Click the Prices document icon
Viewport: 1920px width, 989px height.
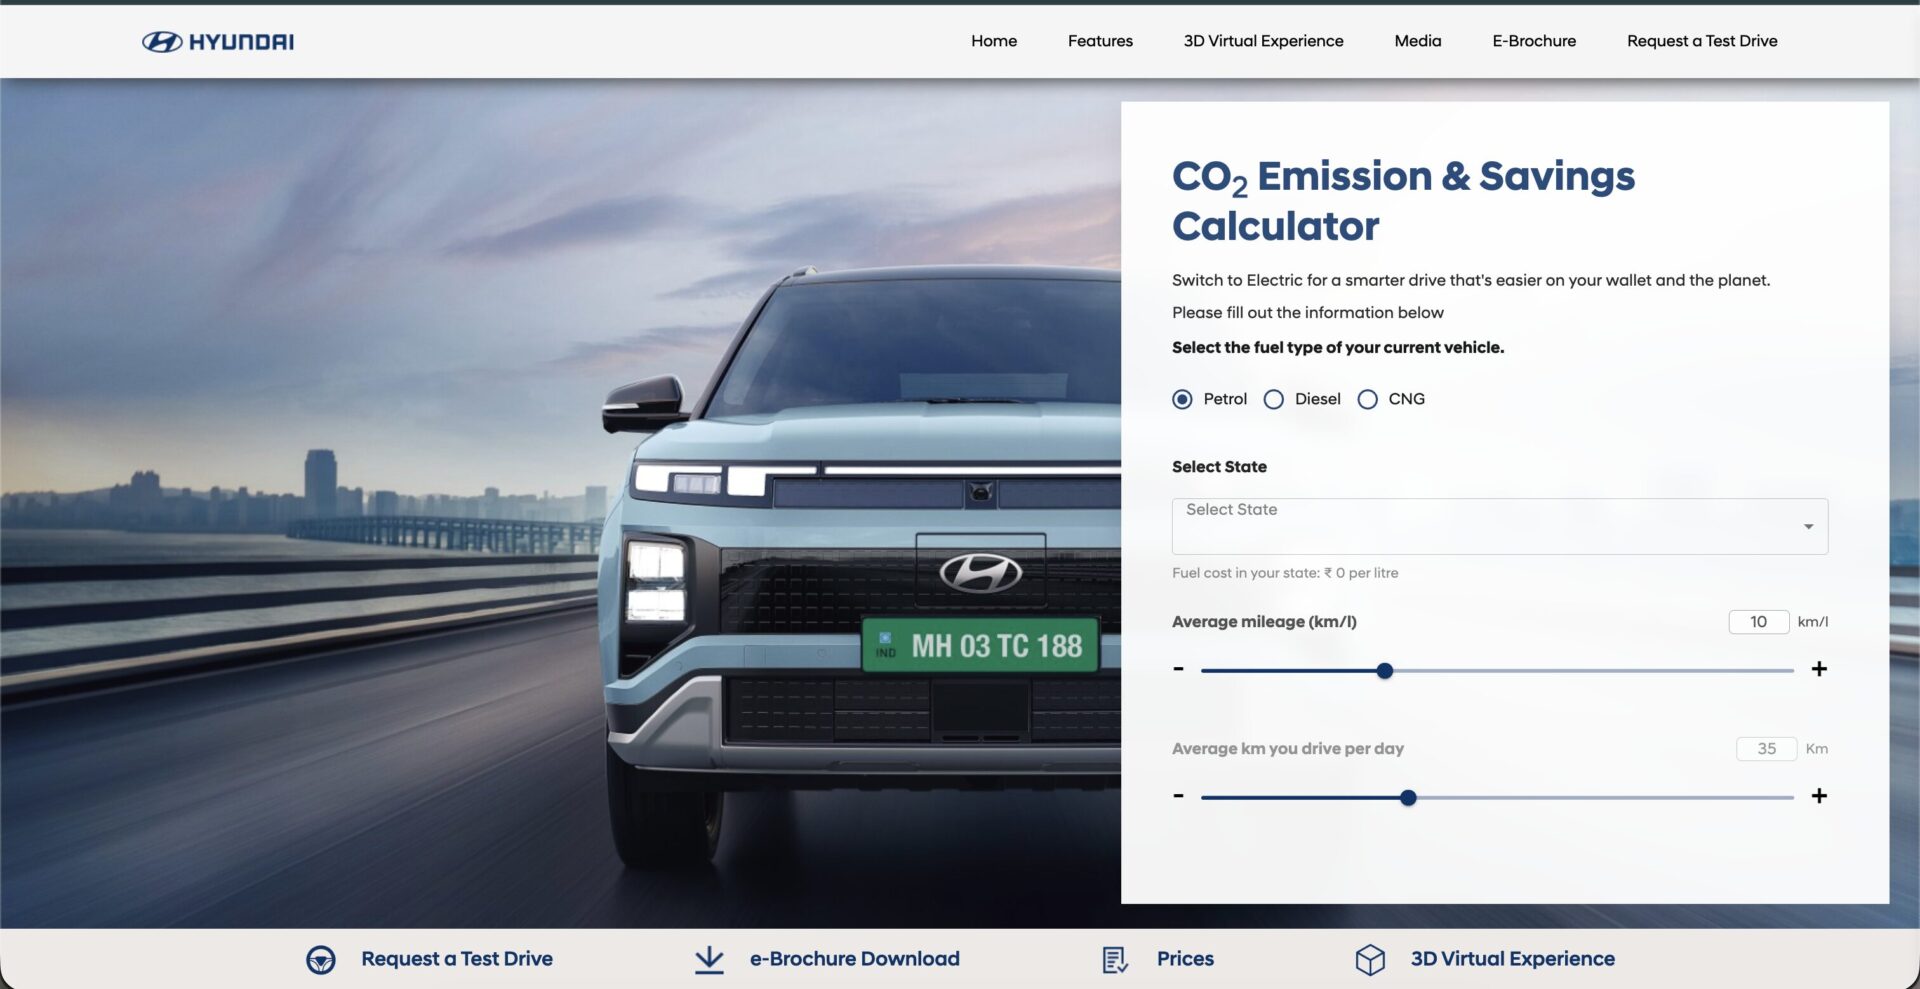(1114, 959)
